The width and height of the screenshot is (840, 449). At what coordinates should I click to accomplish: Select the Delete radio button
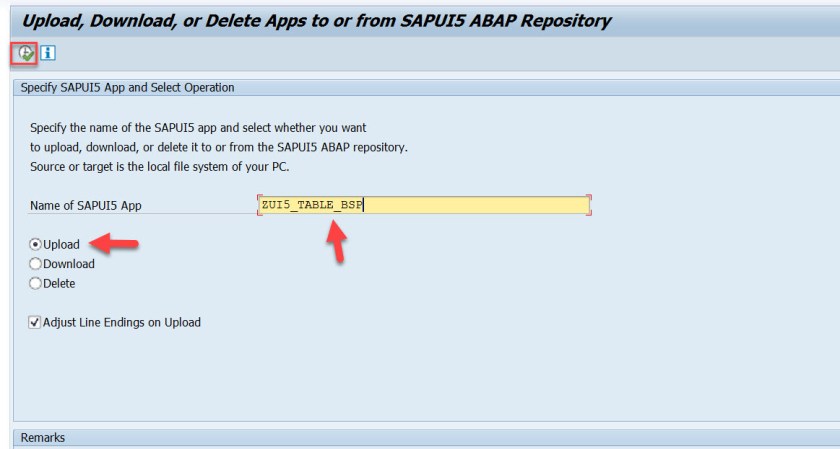tap(35, 283)
